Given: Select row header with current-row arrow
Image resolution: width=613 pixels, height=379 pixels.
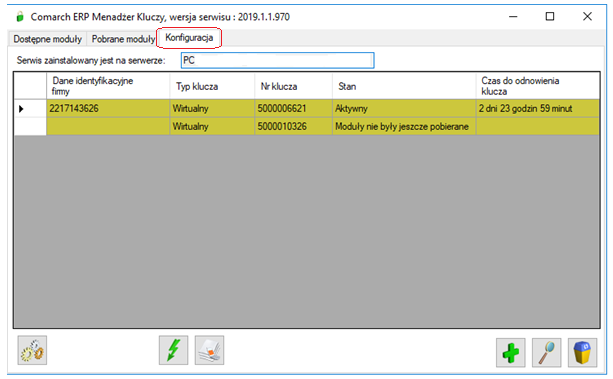Looking at the screenshot, I should [x=30, y=108].
